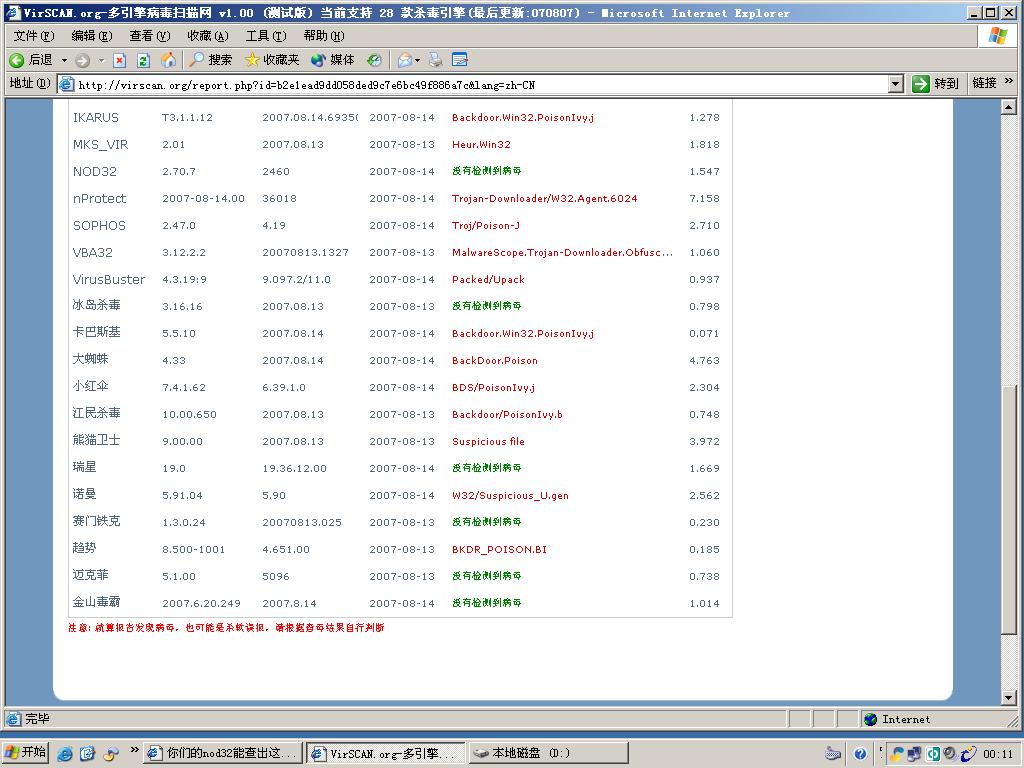Switch to 本地磁盘 (D:) taskbar window

click(549, 753)
